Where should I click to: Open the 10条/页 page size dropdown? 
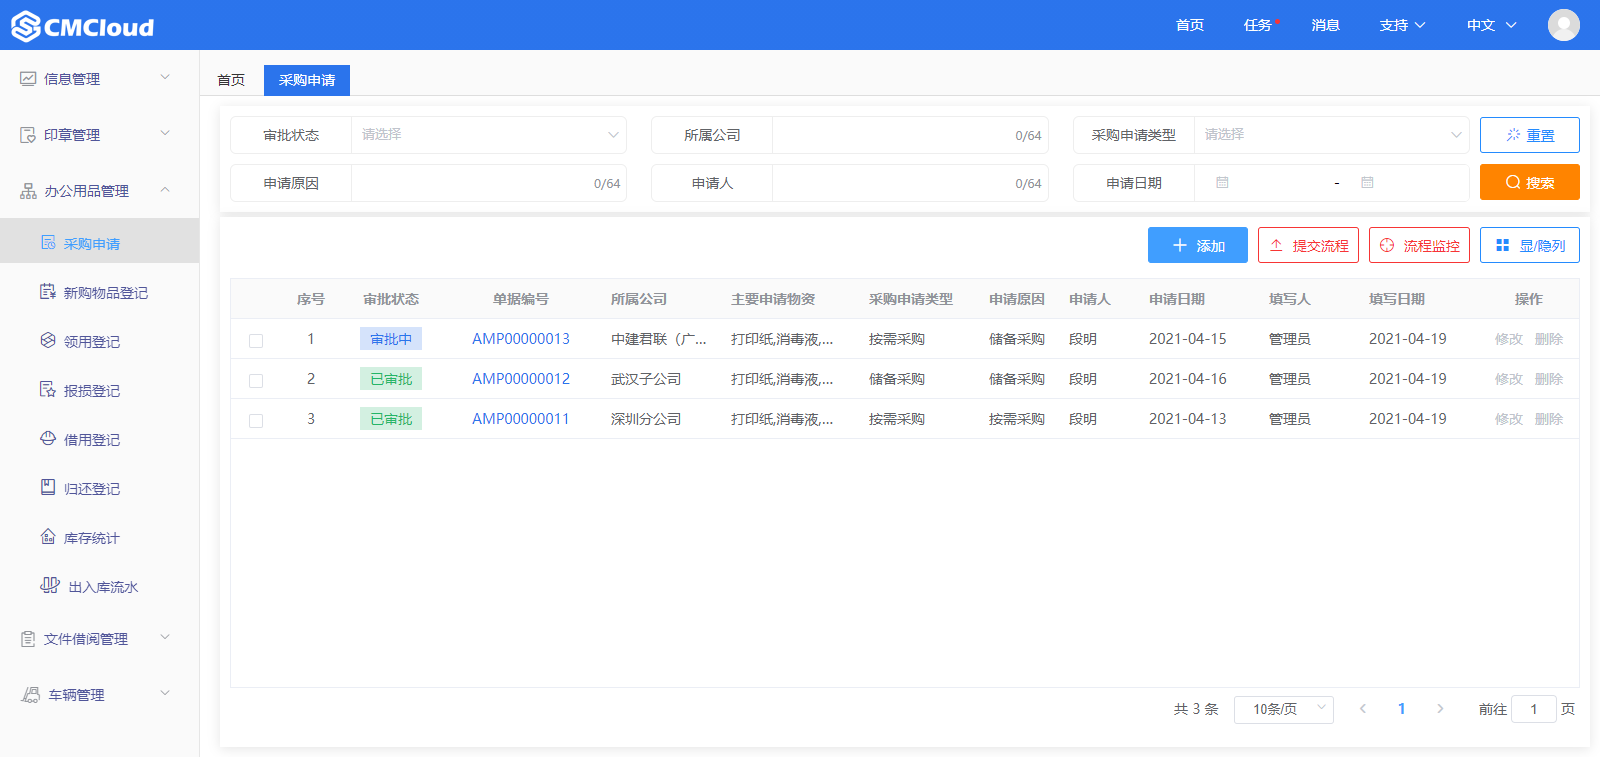pyautogui.click(x=1284, y=709)
